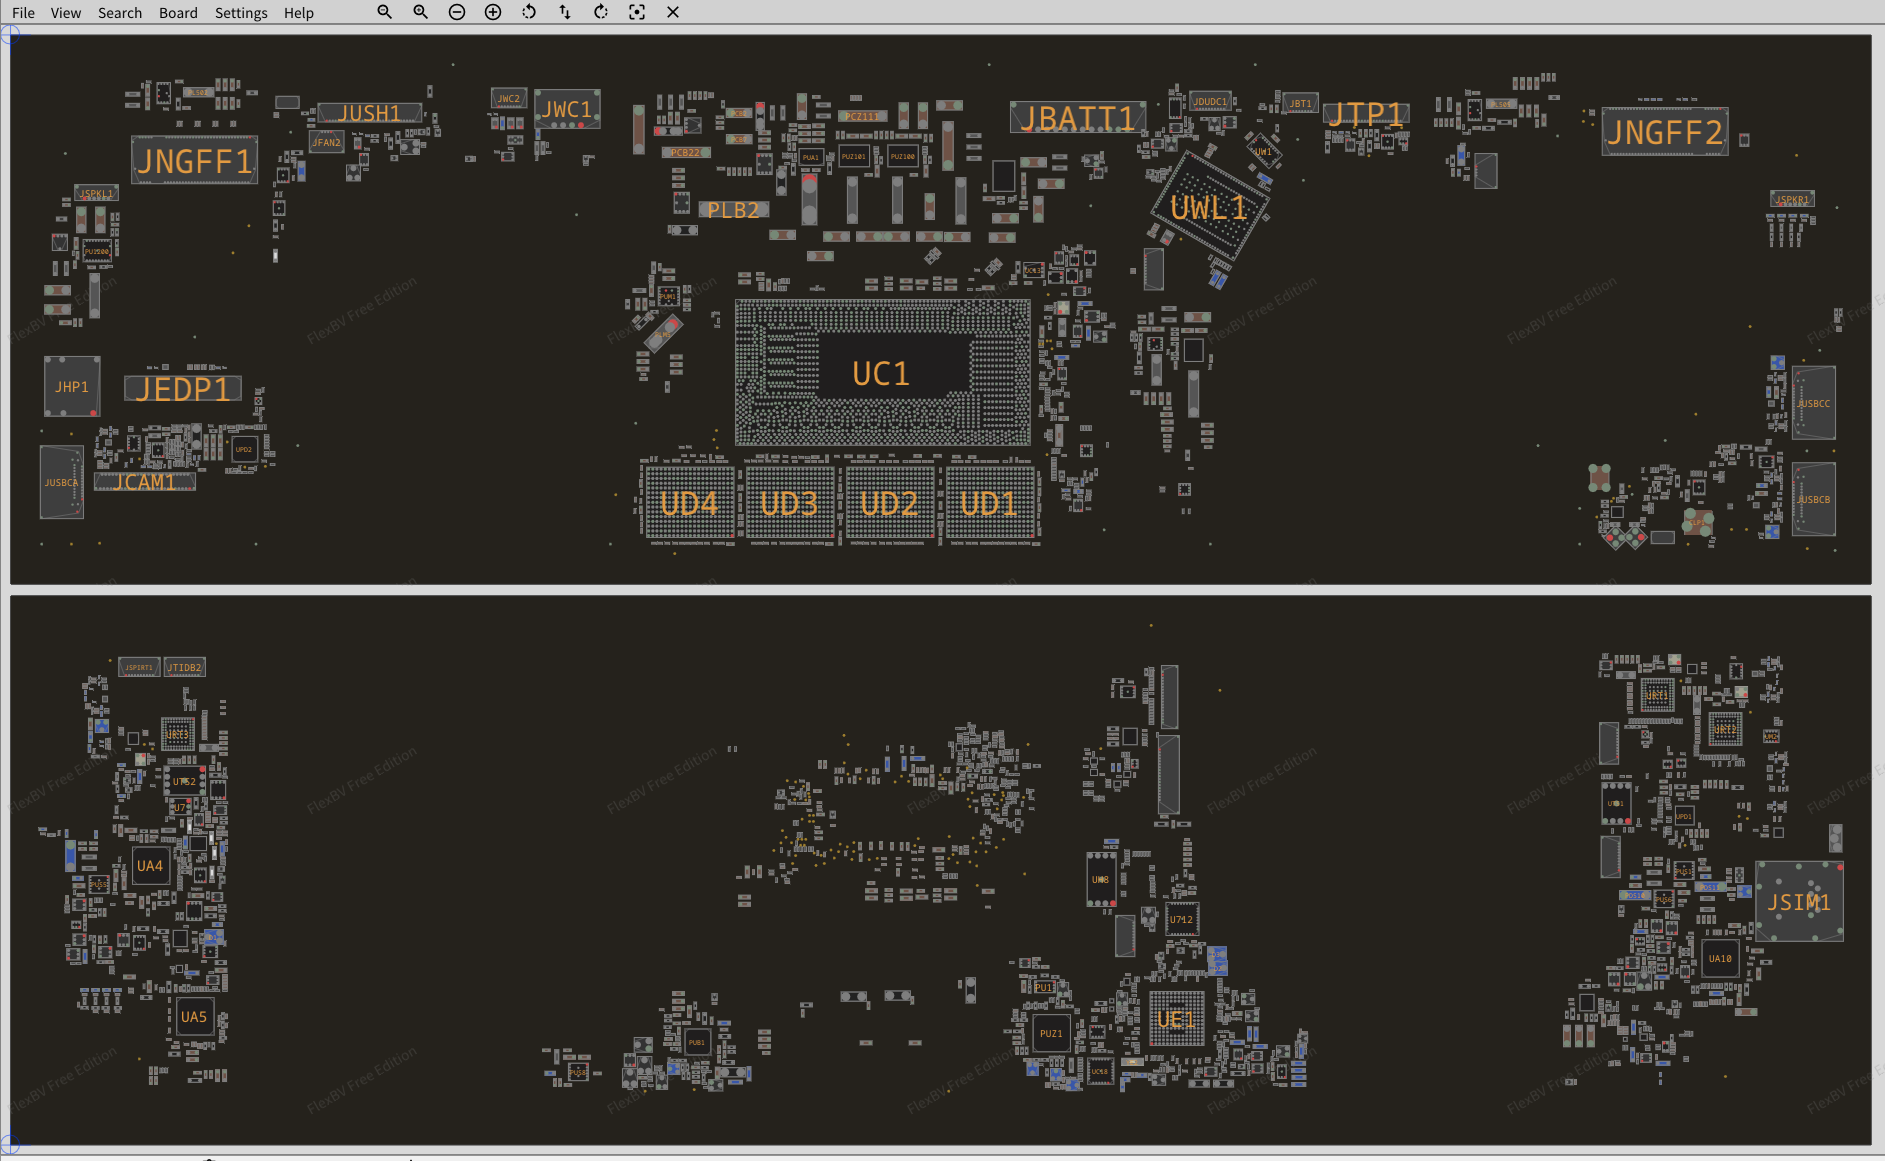Viewport: 1885px width, 1161px height.
Task: Open the View menu
Action: (x=66, y=13)
